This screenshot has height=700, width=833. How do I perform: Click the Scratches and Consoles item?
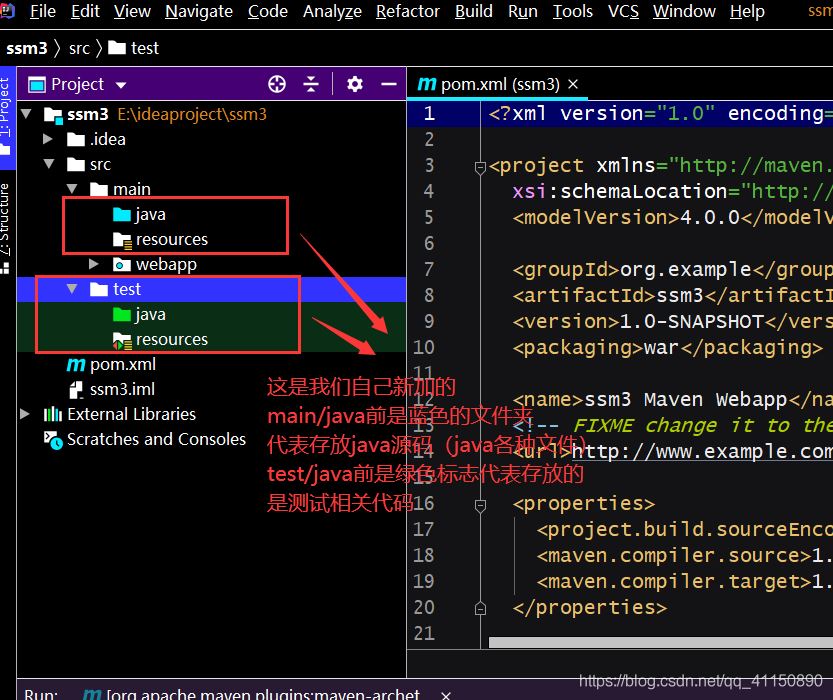point(156,439)
